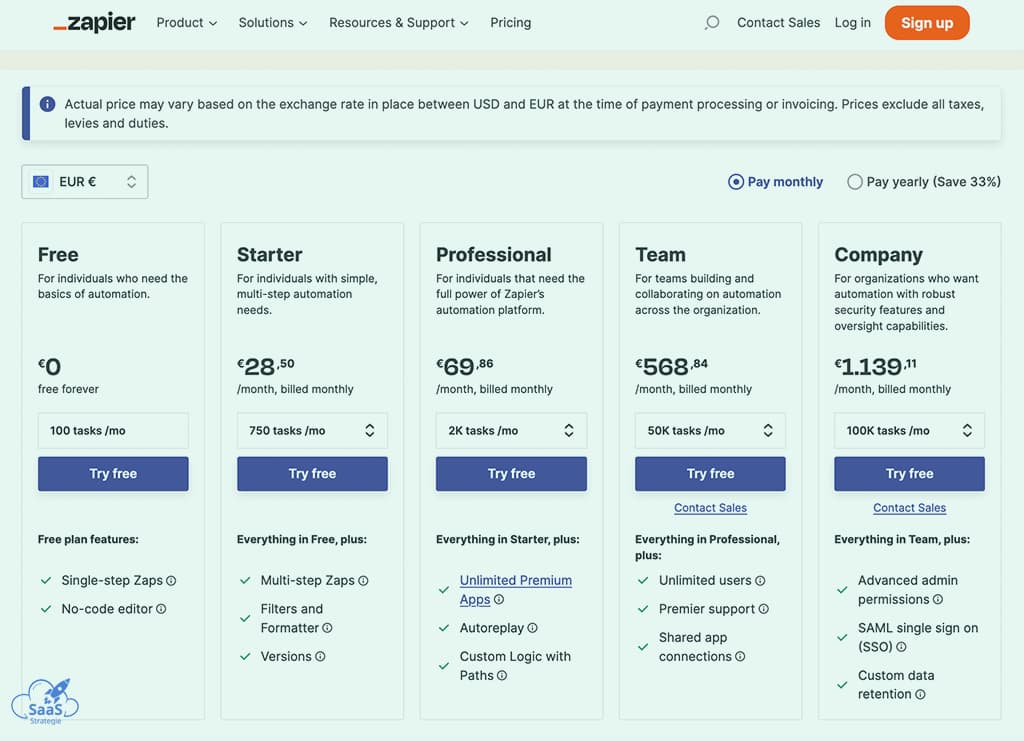Click Try free under Professional plan

[511, 473]
